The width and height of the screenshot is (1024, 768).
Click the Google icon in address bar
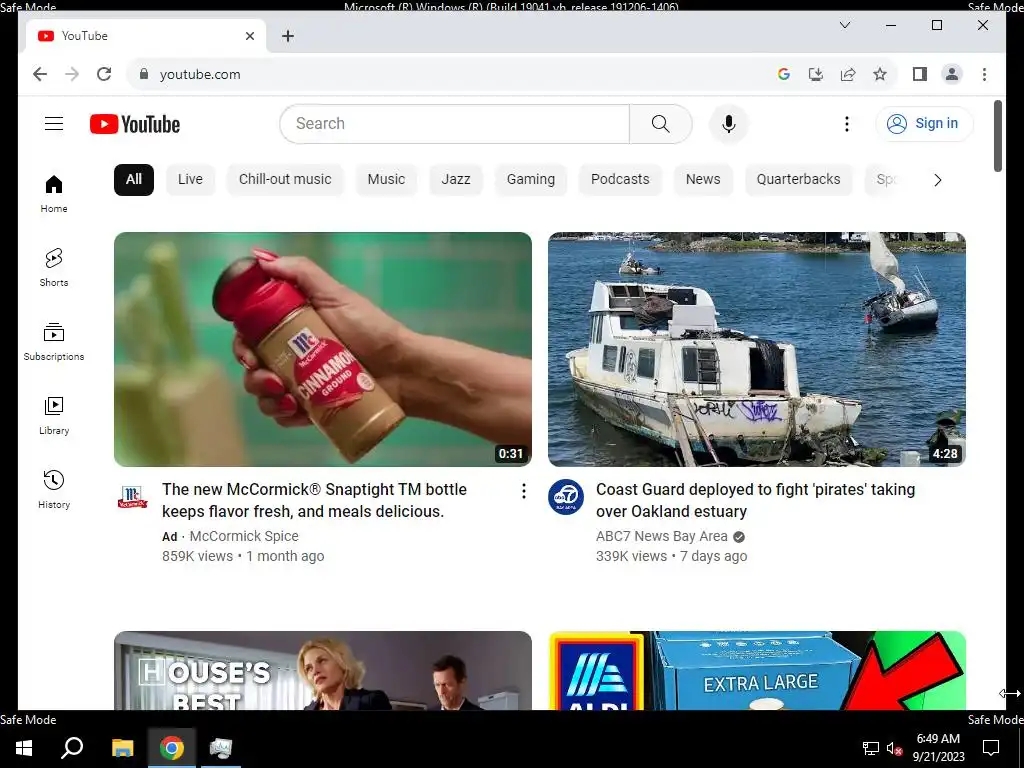tap(784, 74)
